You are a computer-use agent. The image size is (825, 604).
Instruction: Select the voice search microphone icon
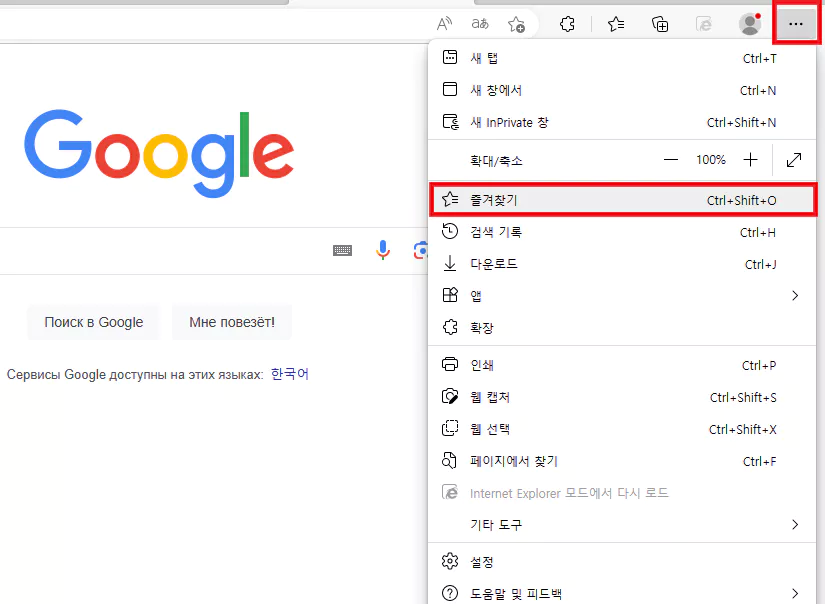(383, 251)
